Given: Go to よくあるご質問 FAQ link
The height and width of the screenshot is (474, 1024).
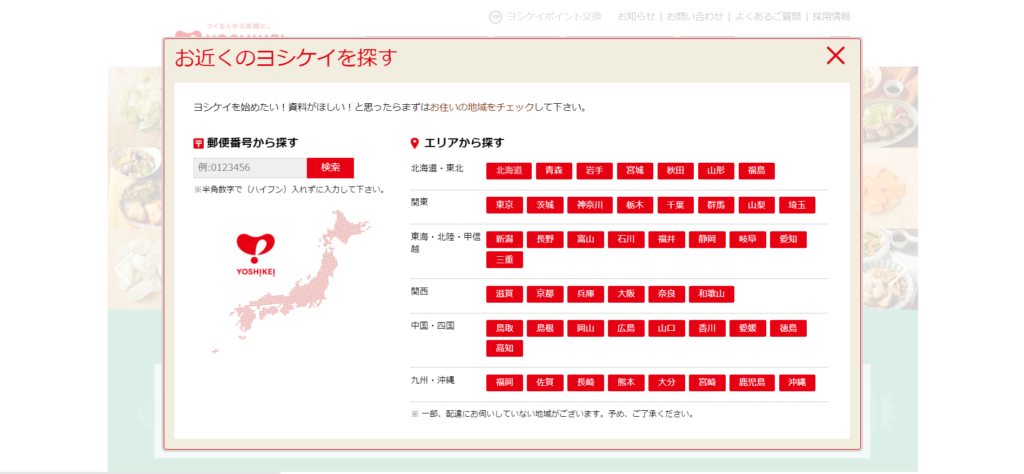Looking at the screenshot, I should 768,17.
